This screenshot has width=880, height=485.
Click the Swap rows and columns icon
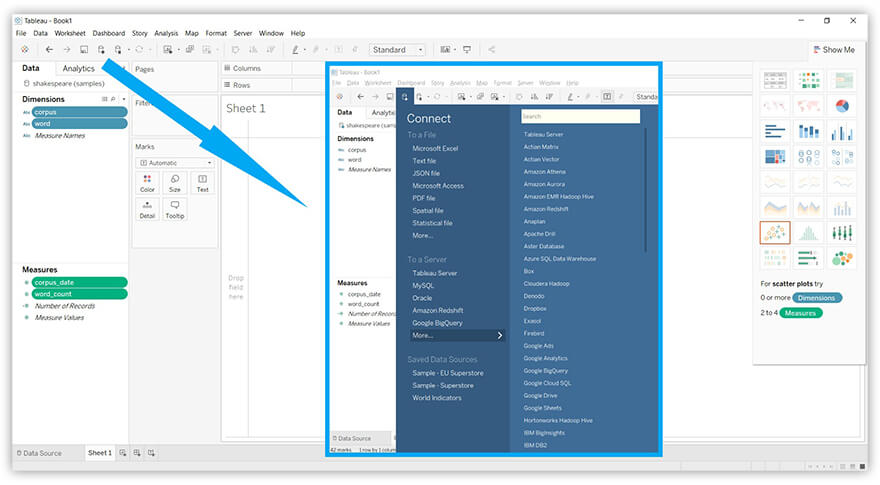236,49
